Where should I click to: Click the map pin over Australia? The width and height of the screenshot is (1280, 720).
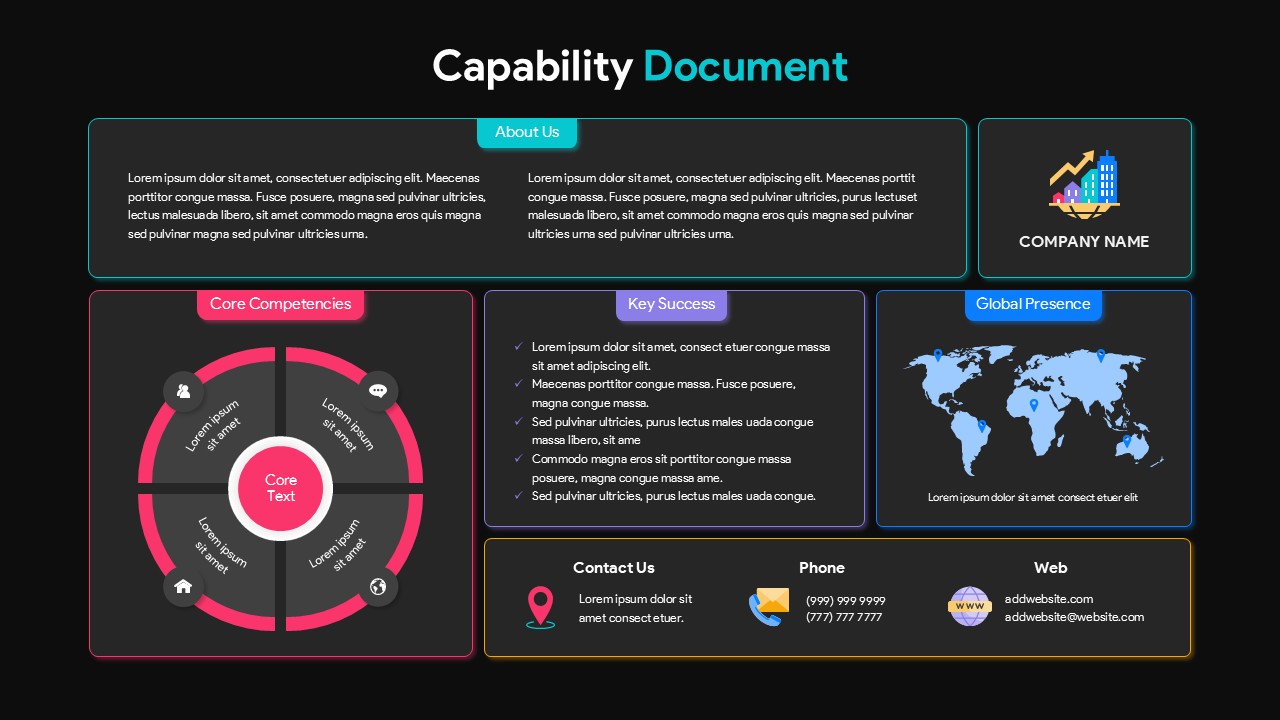[x=1126, y=440]
